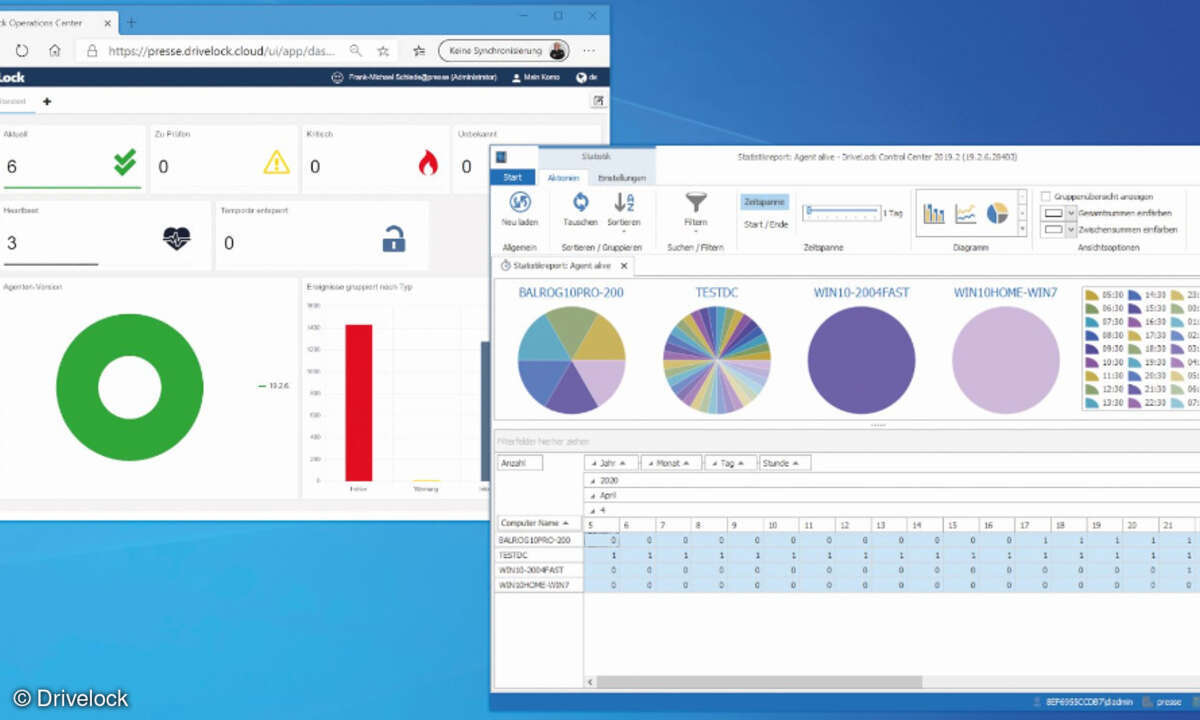Click the export icon in the dashboard tab bar

point(598,101)
